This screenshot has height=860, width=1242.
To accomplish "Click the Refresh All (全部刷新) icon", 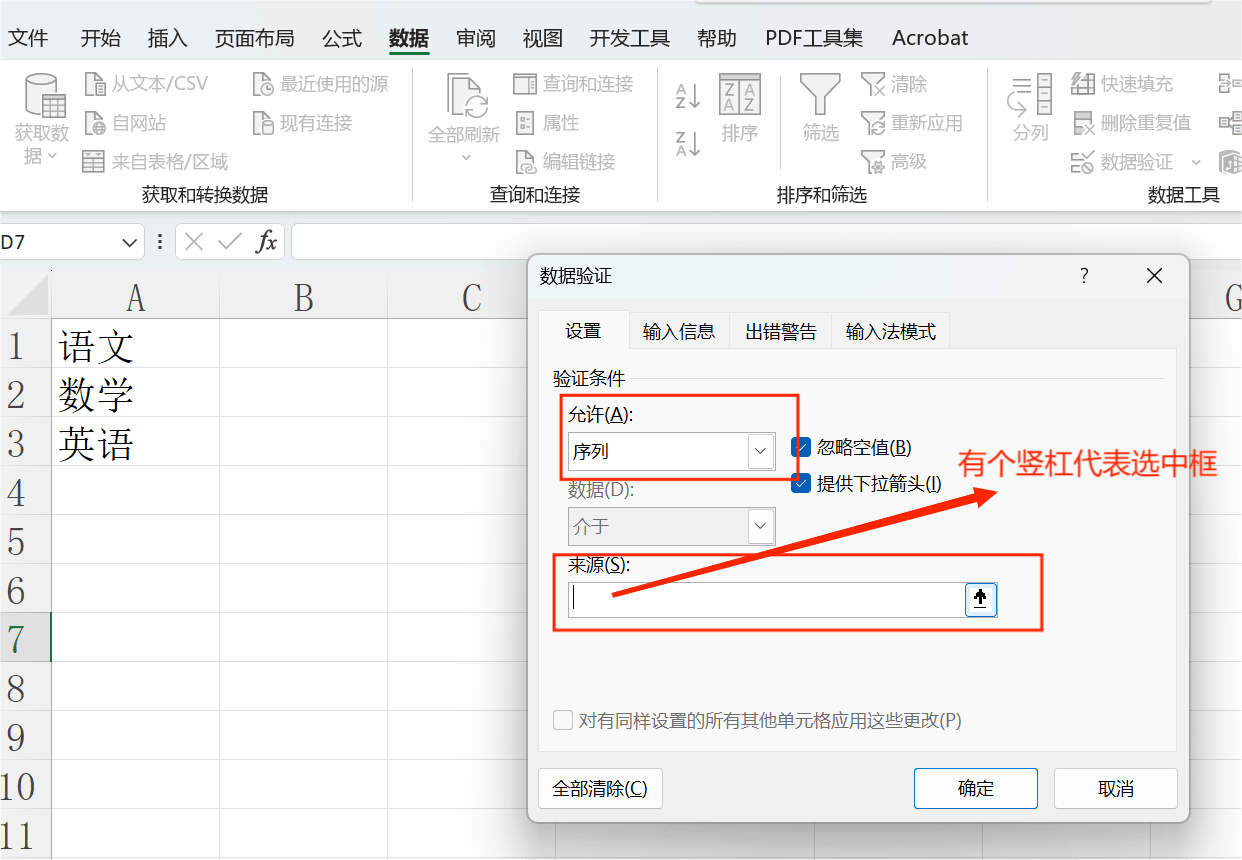I will click(x=464, y=98).
